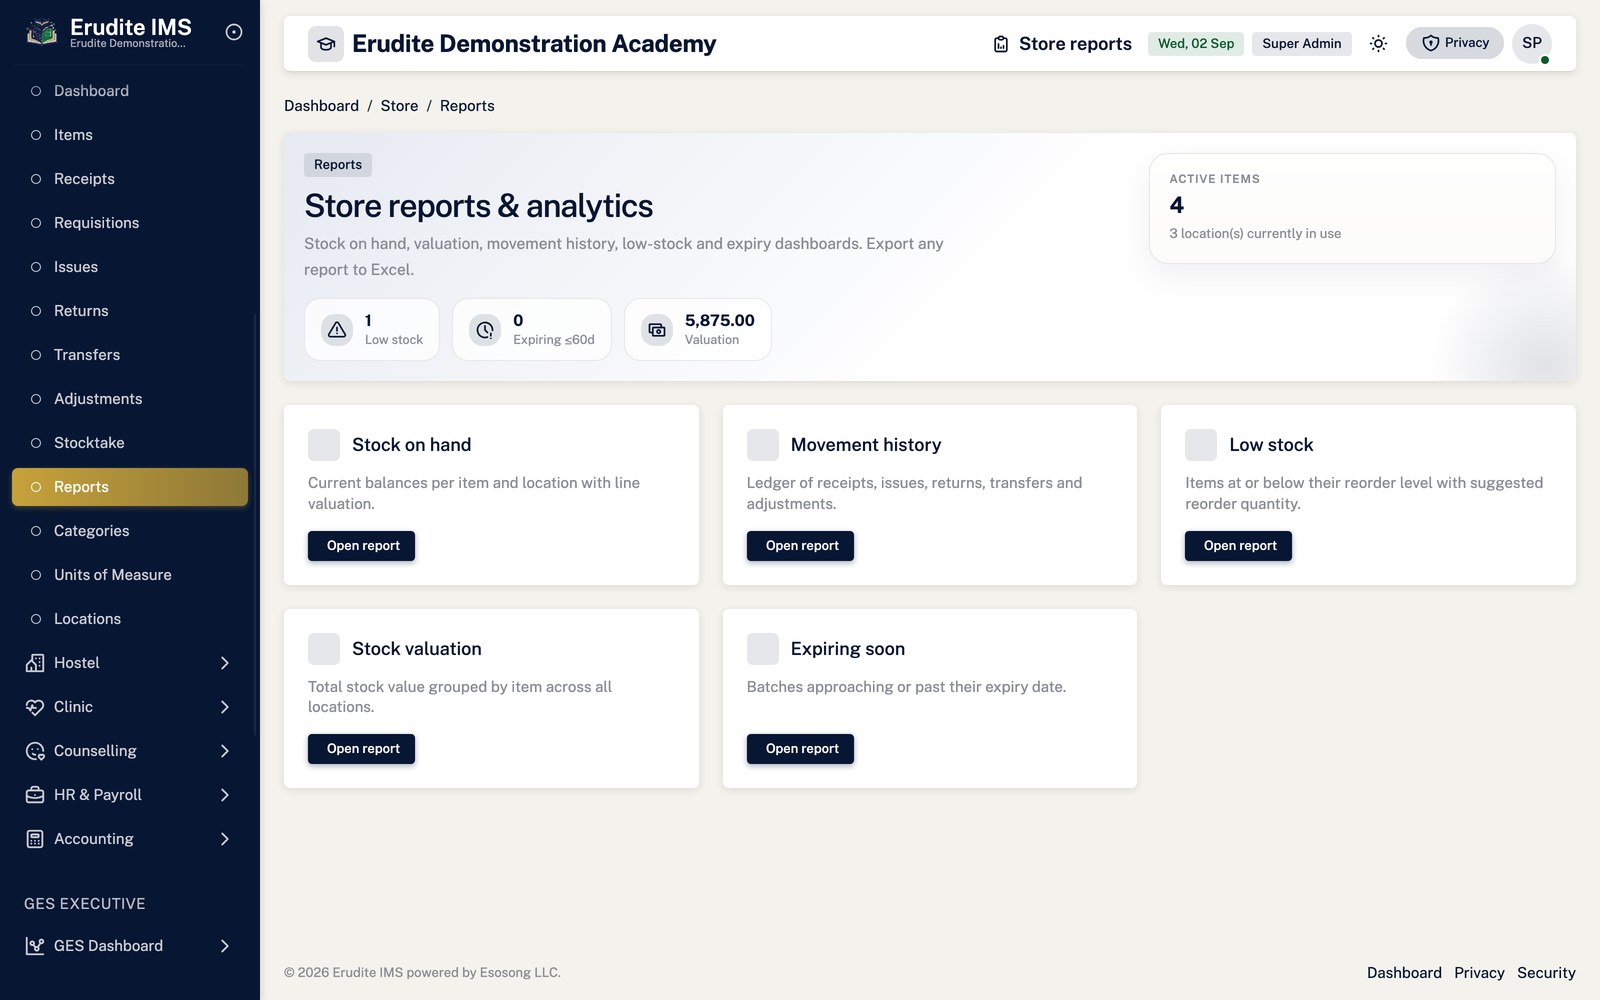The height and width of the screenshot is (1000, 1600).
Task: Open the Stock valuation report
Action: [361, 749]
